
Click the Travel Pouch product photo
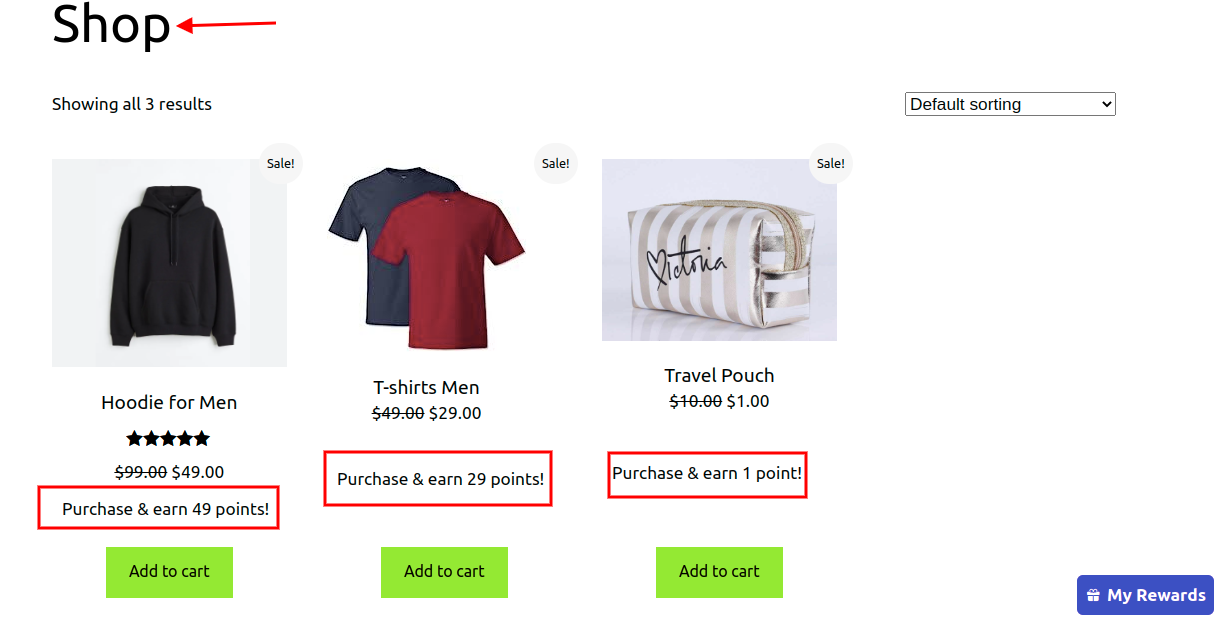click(719, 250)
